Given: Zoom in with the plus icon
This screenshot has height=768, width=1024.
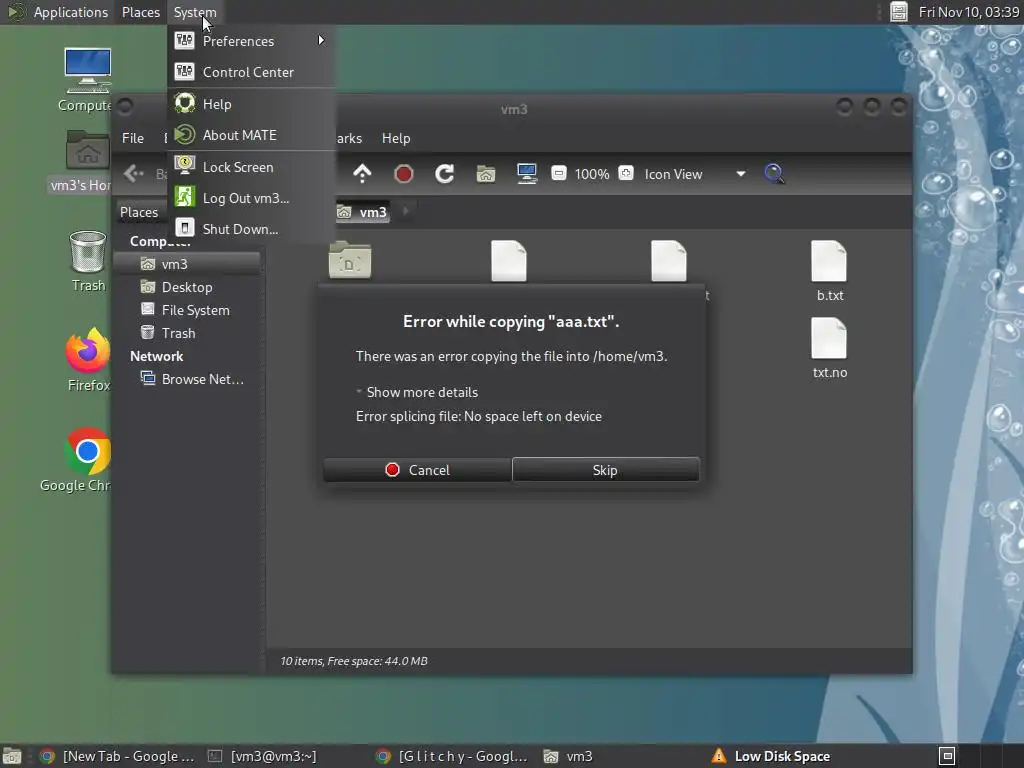Looking at the screenshot, I should tap(626, 174).
